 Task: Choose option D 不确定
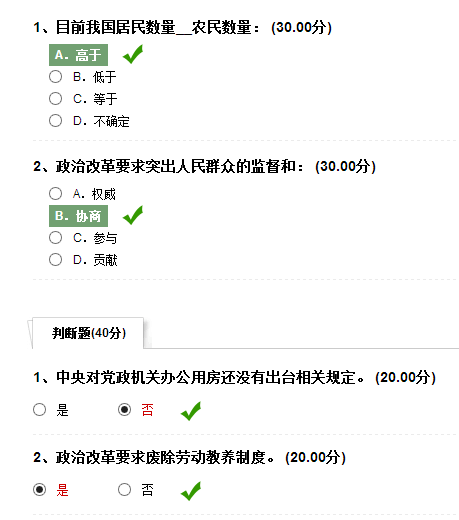pyautogui.click(x=55, y=121)
